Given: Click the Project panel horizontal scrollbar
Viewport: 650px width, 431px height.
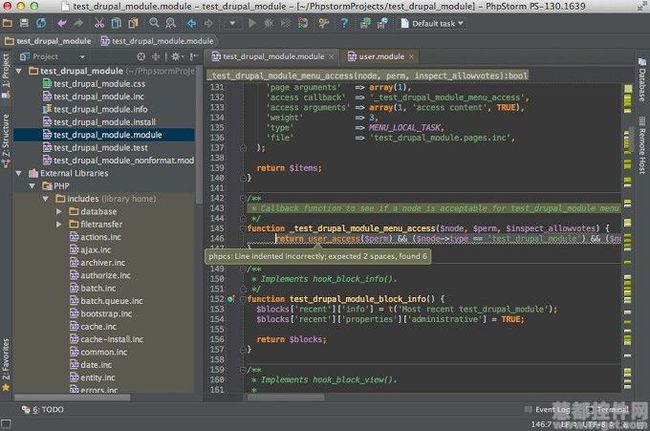Looking at the screenshot, I should (x=73, y=397).
